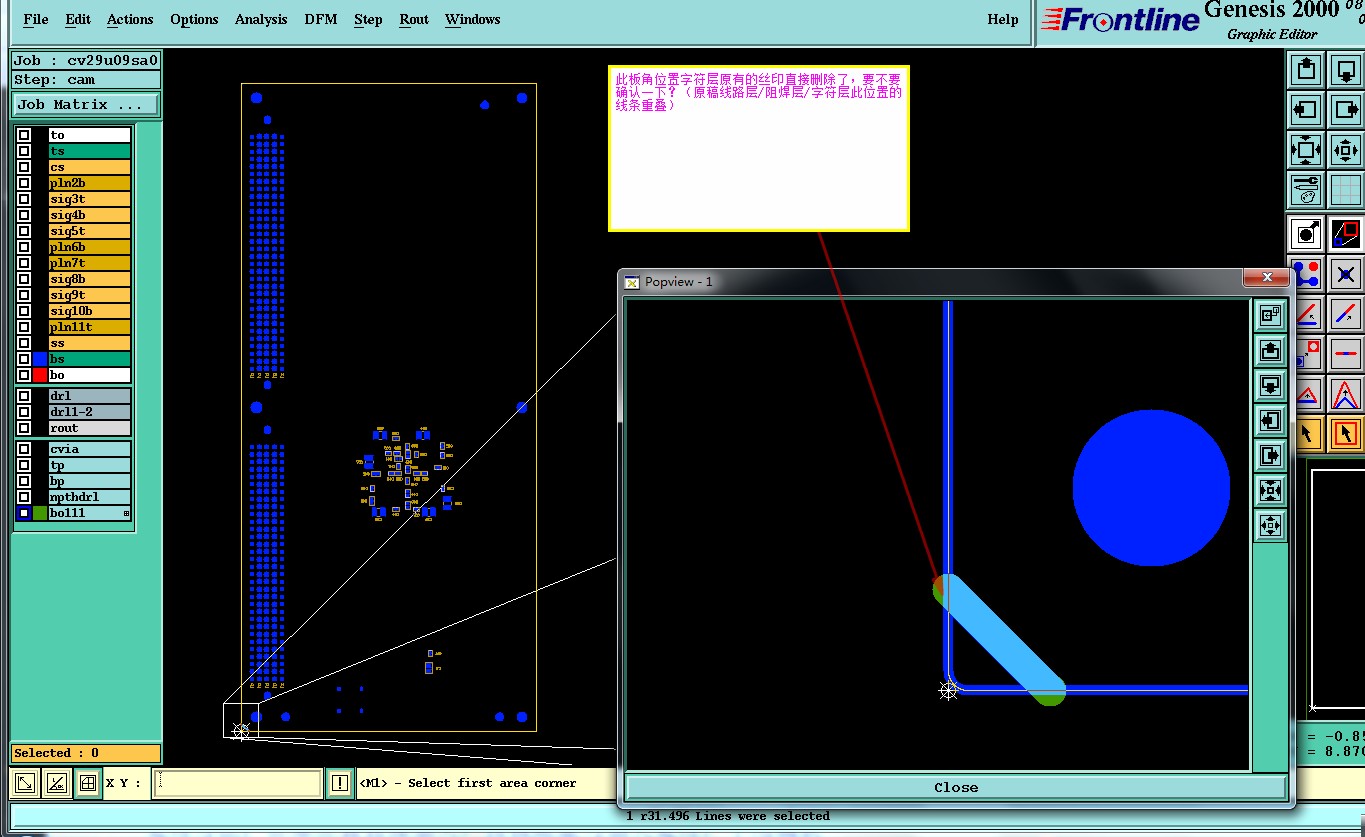
Task: Toggle checkbox for the 'ts' layer
Action: [23, 151]
